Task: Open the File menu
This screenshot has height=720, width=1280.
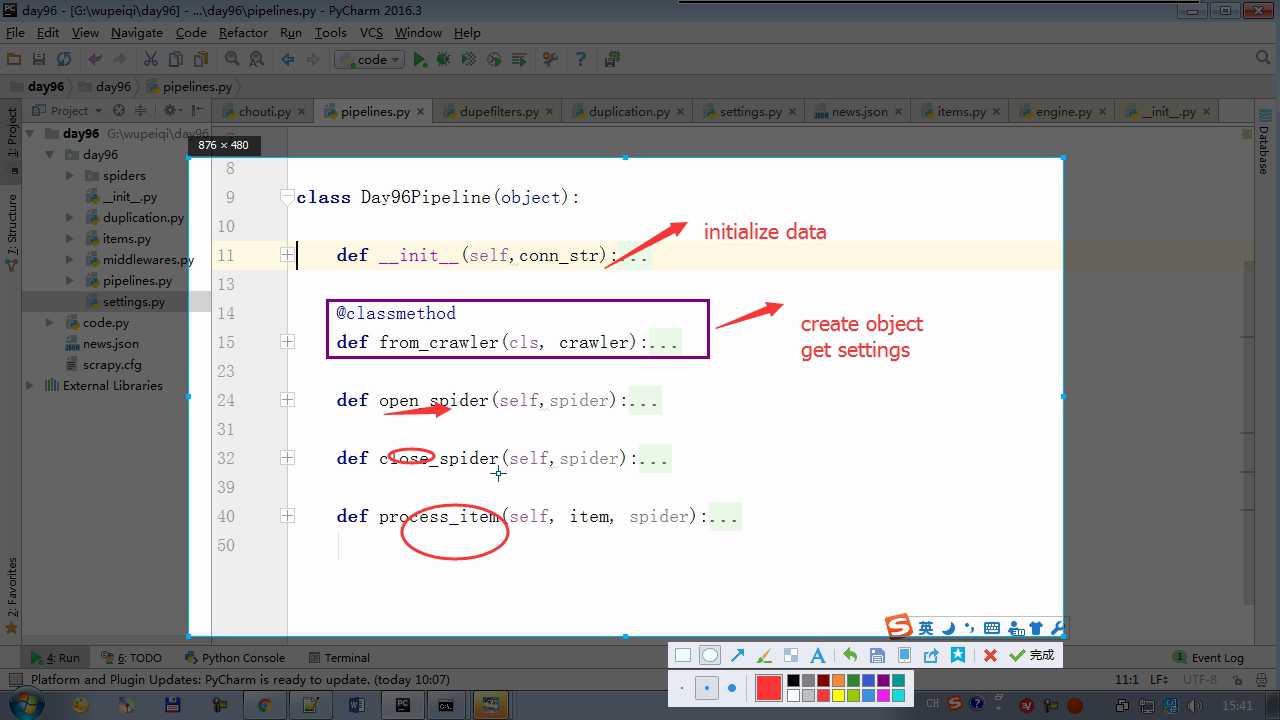Action: click(15, 32)
